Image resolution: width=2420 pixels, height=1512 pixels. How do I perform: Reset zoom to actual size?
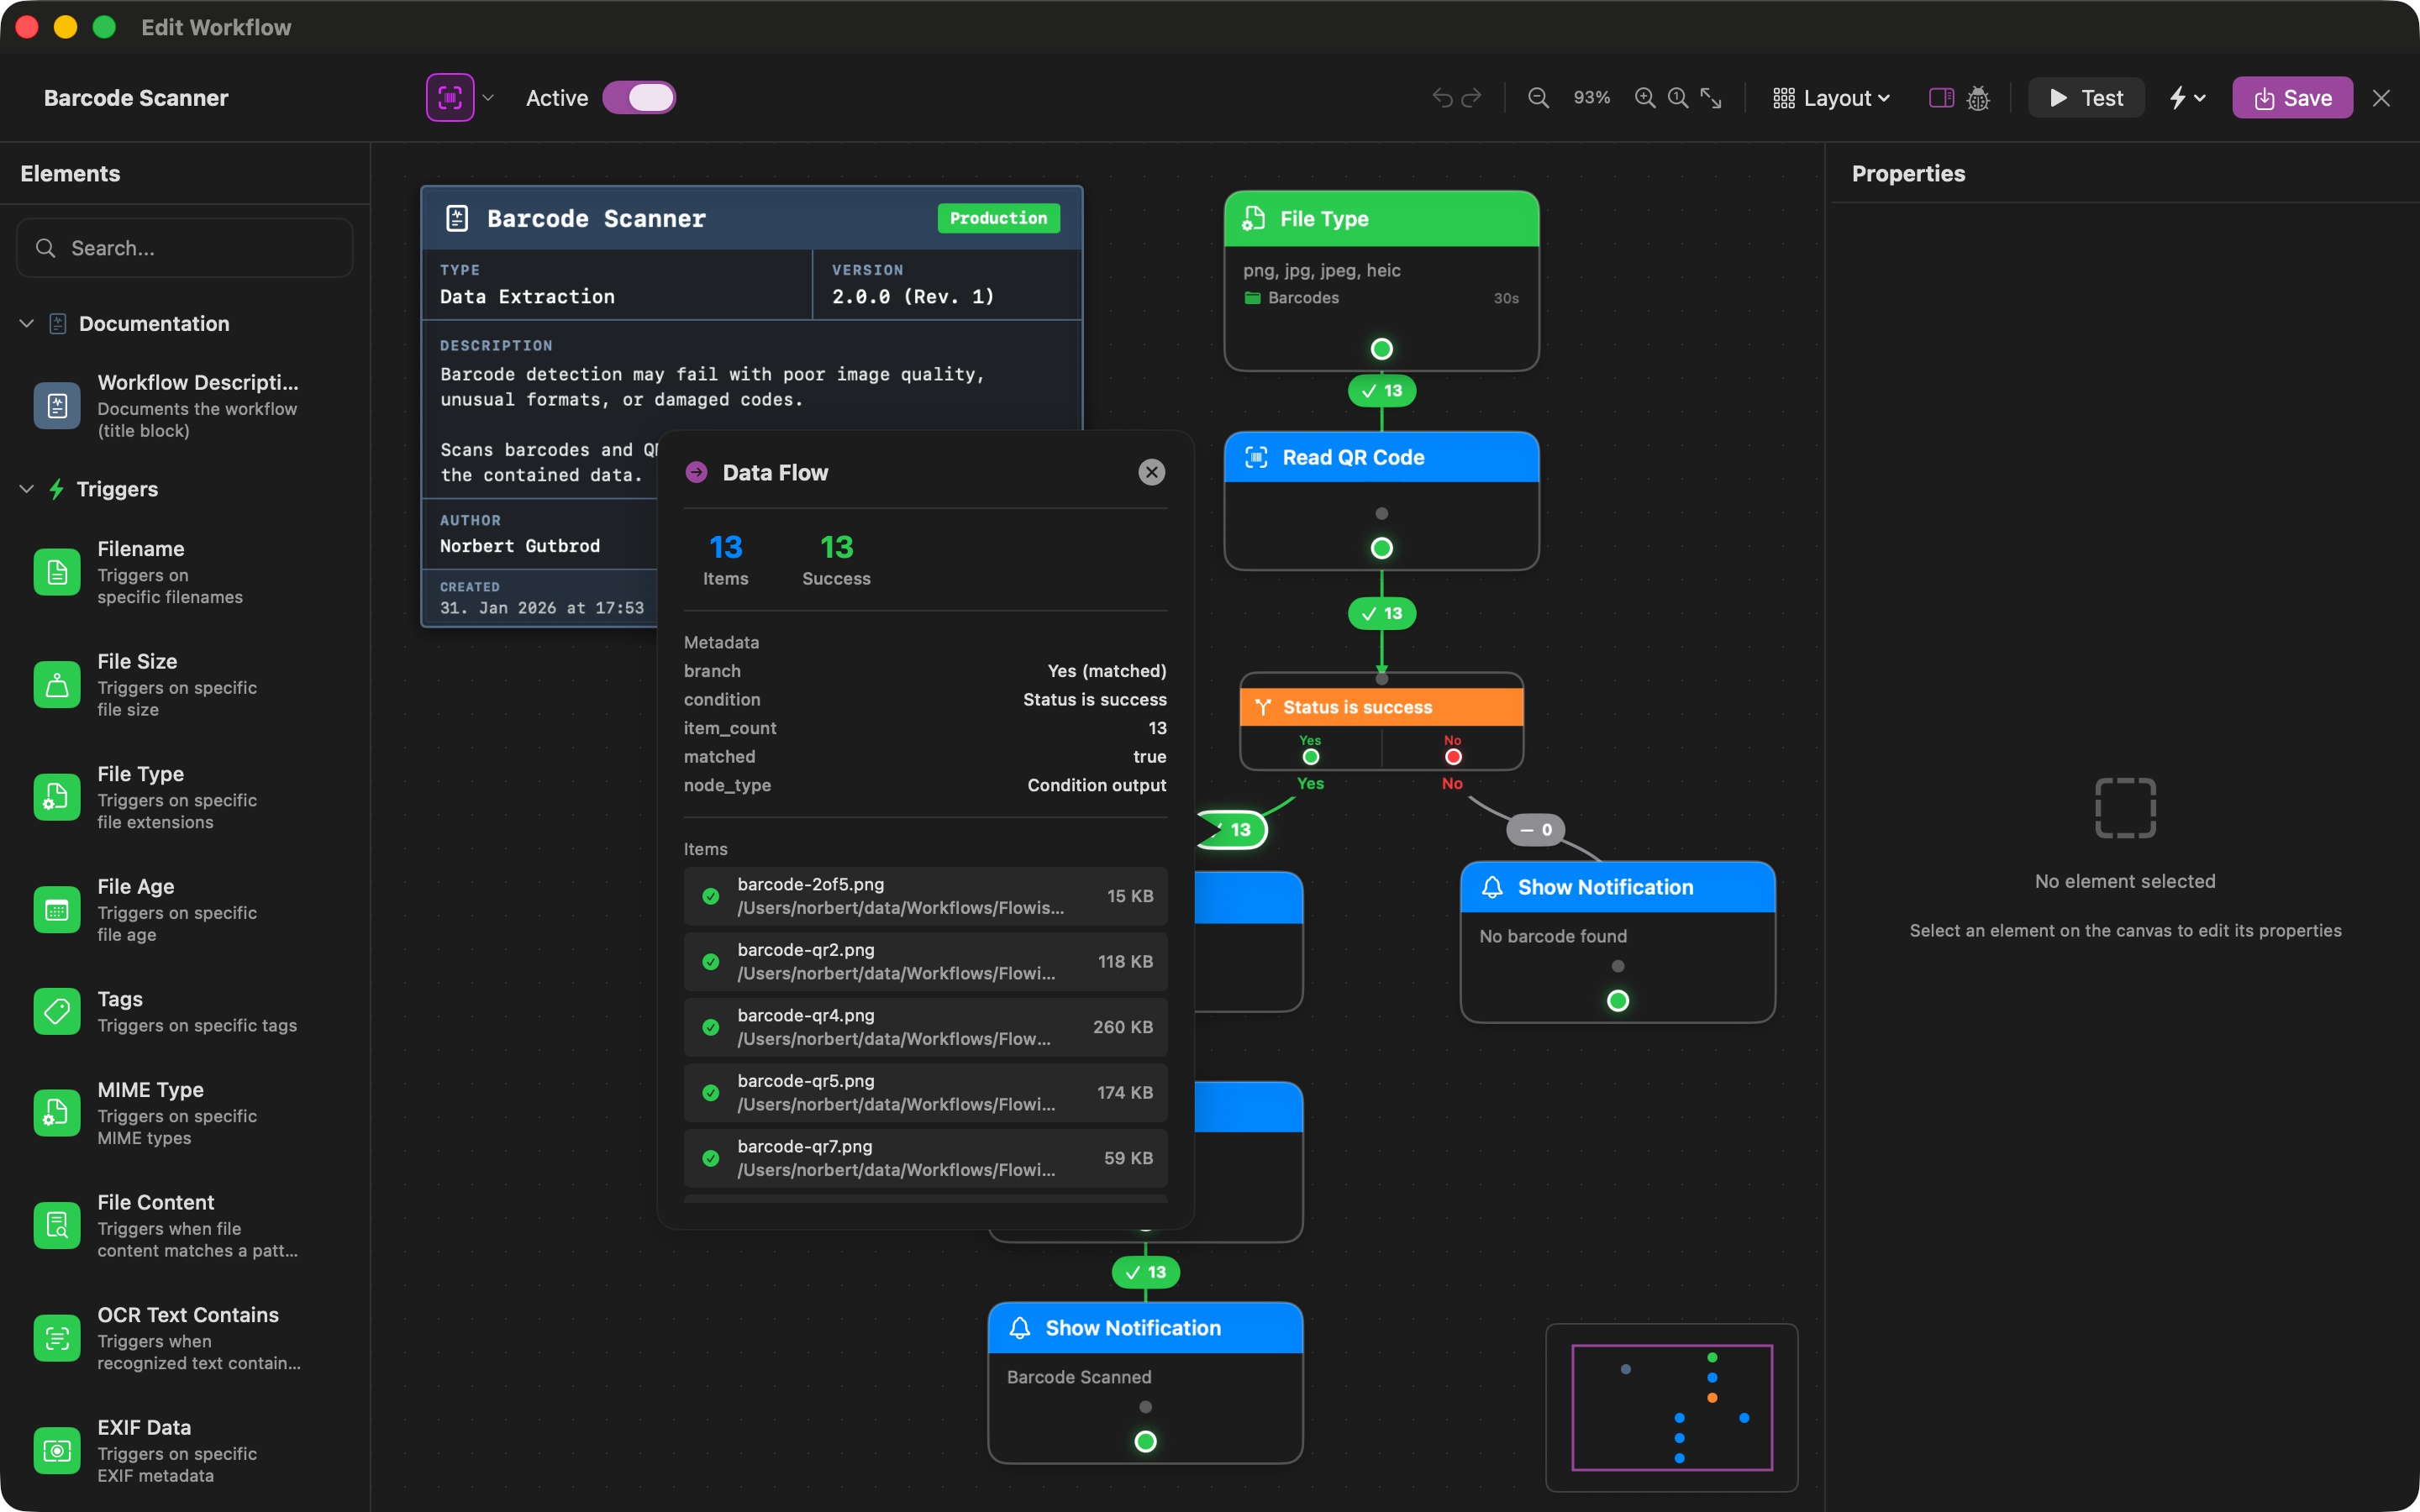pyautogui.click(x=1678, y=98)
